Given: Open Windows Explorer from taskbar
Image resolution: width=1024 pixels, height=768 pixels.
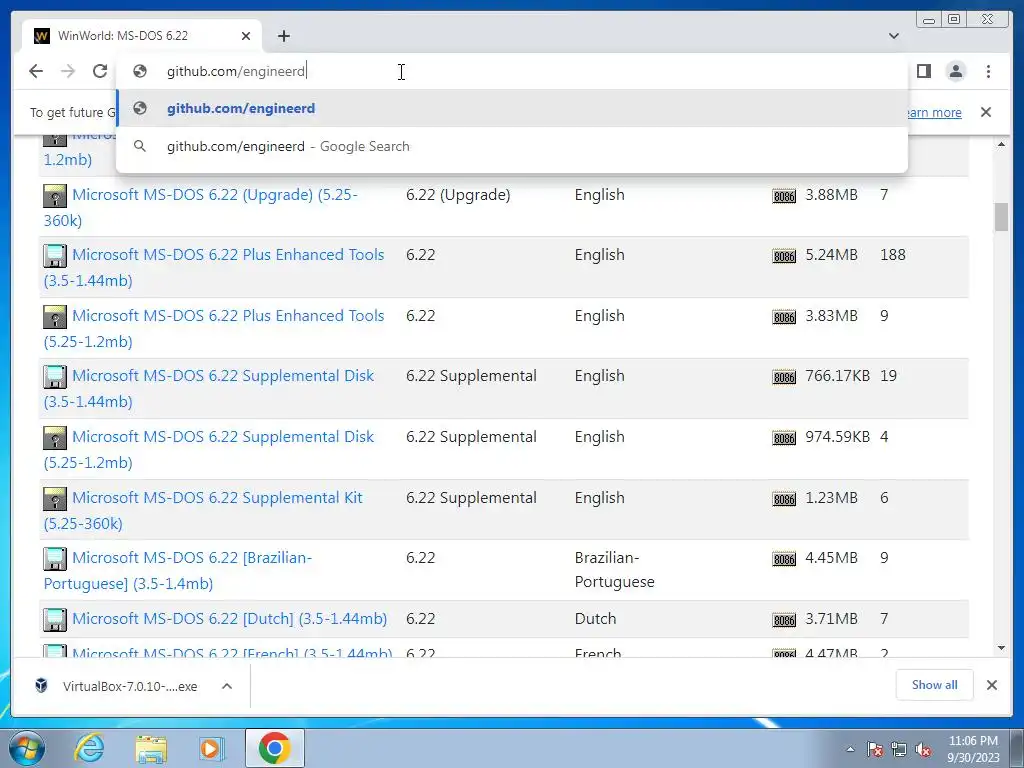Looking at the screenshot, I should (151, 748).
